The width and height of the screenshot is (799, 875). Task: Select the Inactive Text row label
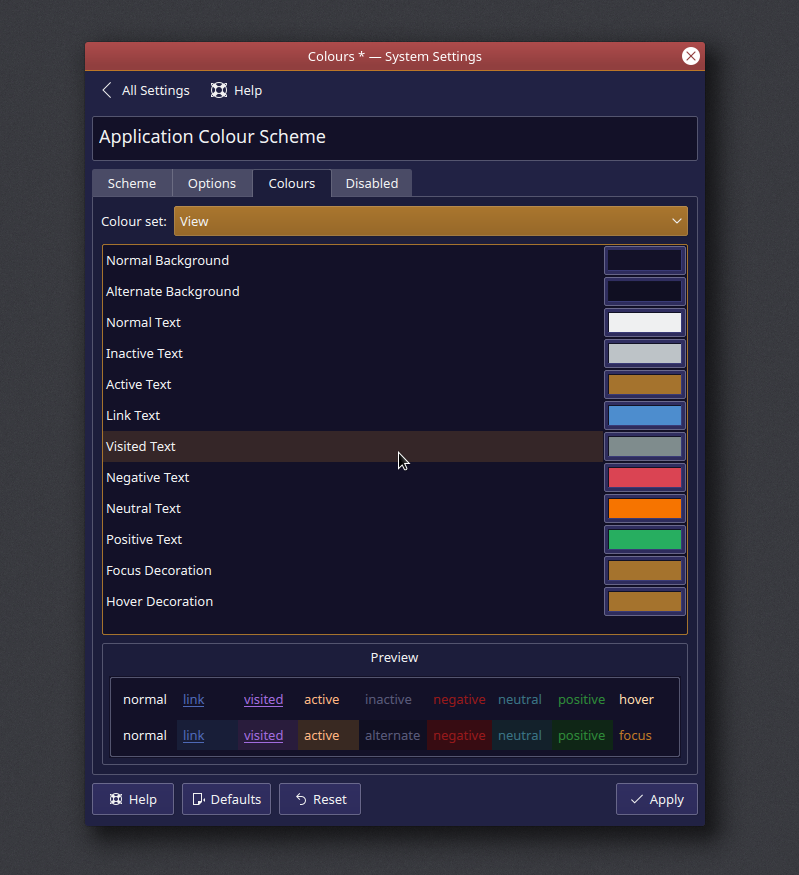pos(144,353)
